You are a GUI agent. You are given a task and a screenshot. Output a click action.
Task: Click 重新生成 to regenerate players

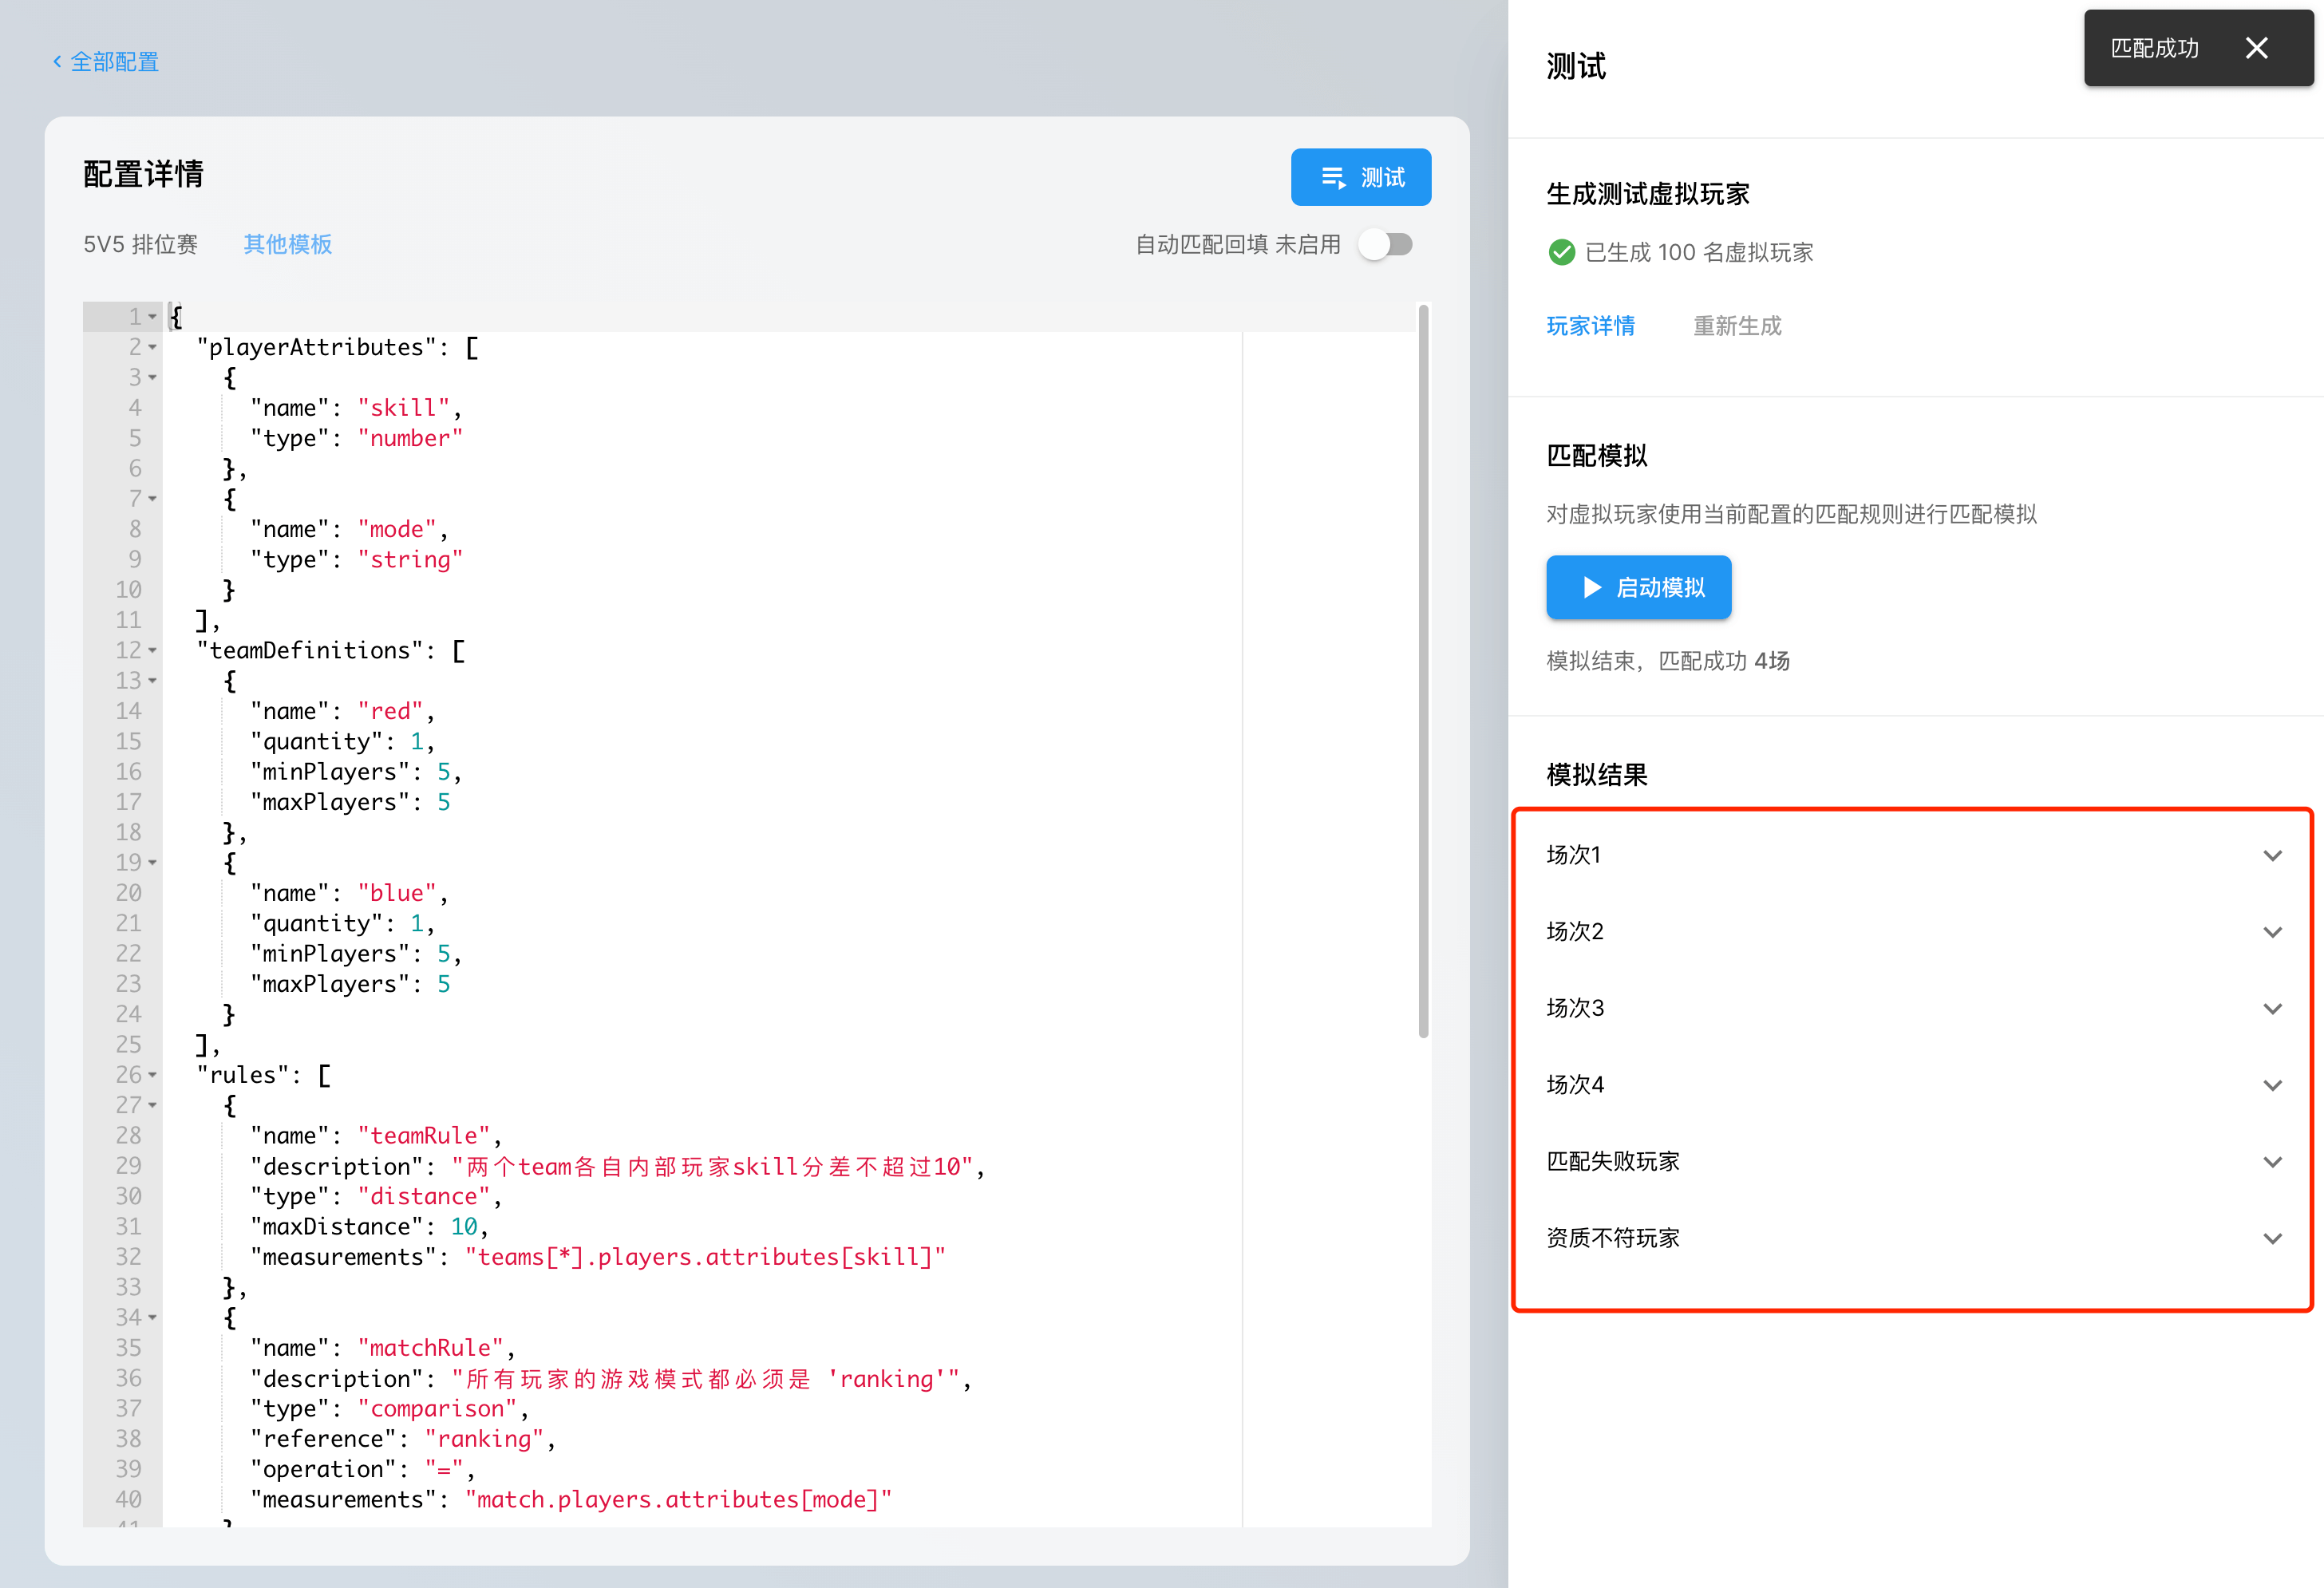tap(1737, 326)
